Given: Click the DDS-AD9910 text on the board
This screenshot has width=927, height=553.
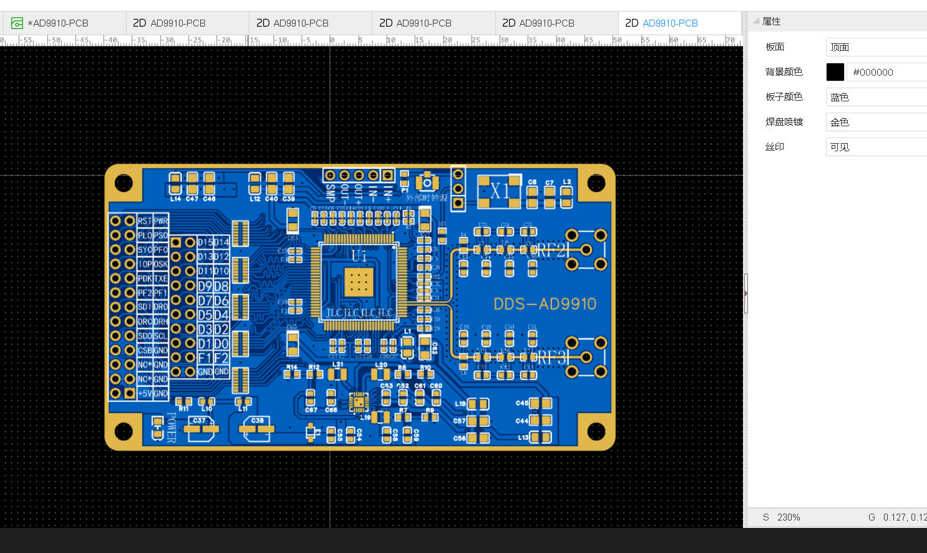Looking at the screenshot, I should pyautogui.click(x=544, y=304).
